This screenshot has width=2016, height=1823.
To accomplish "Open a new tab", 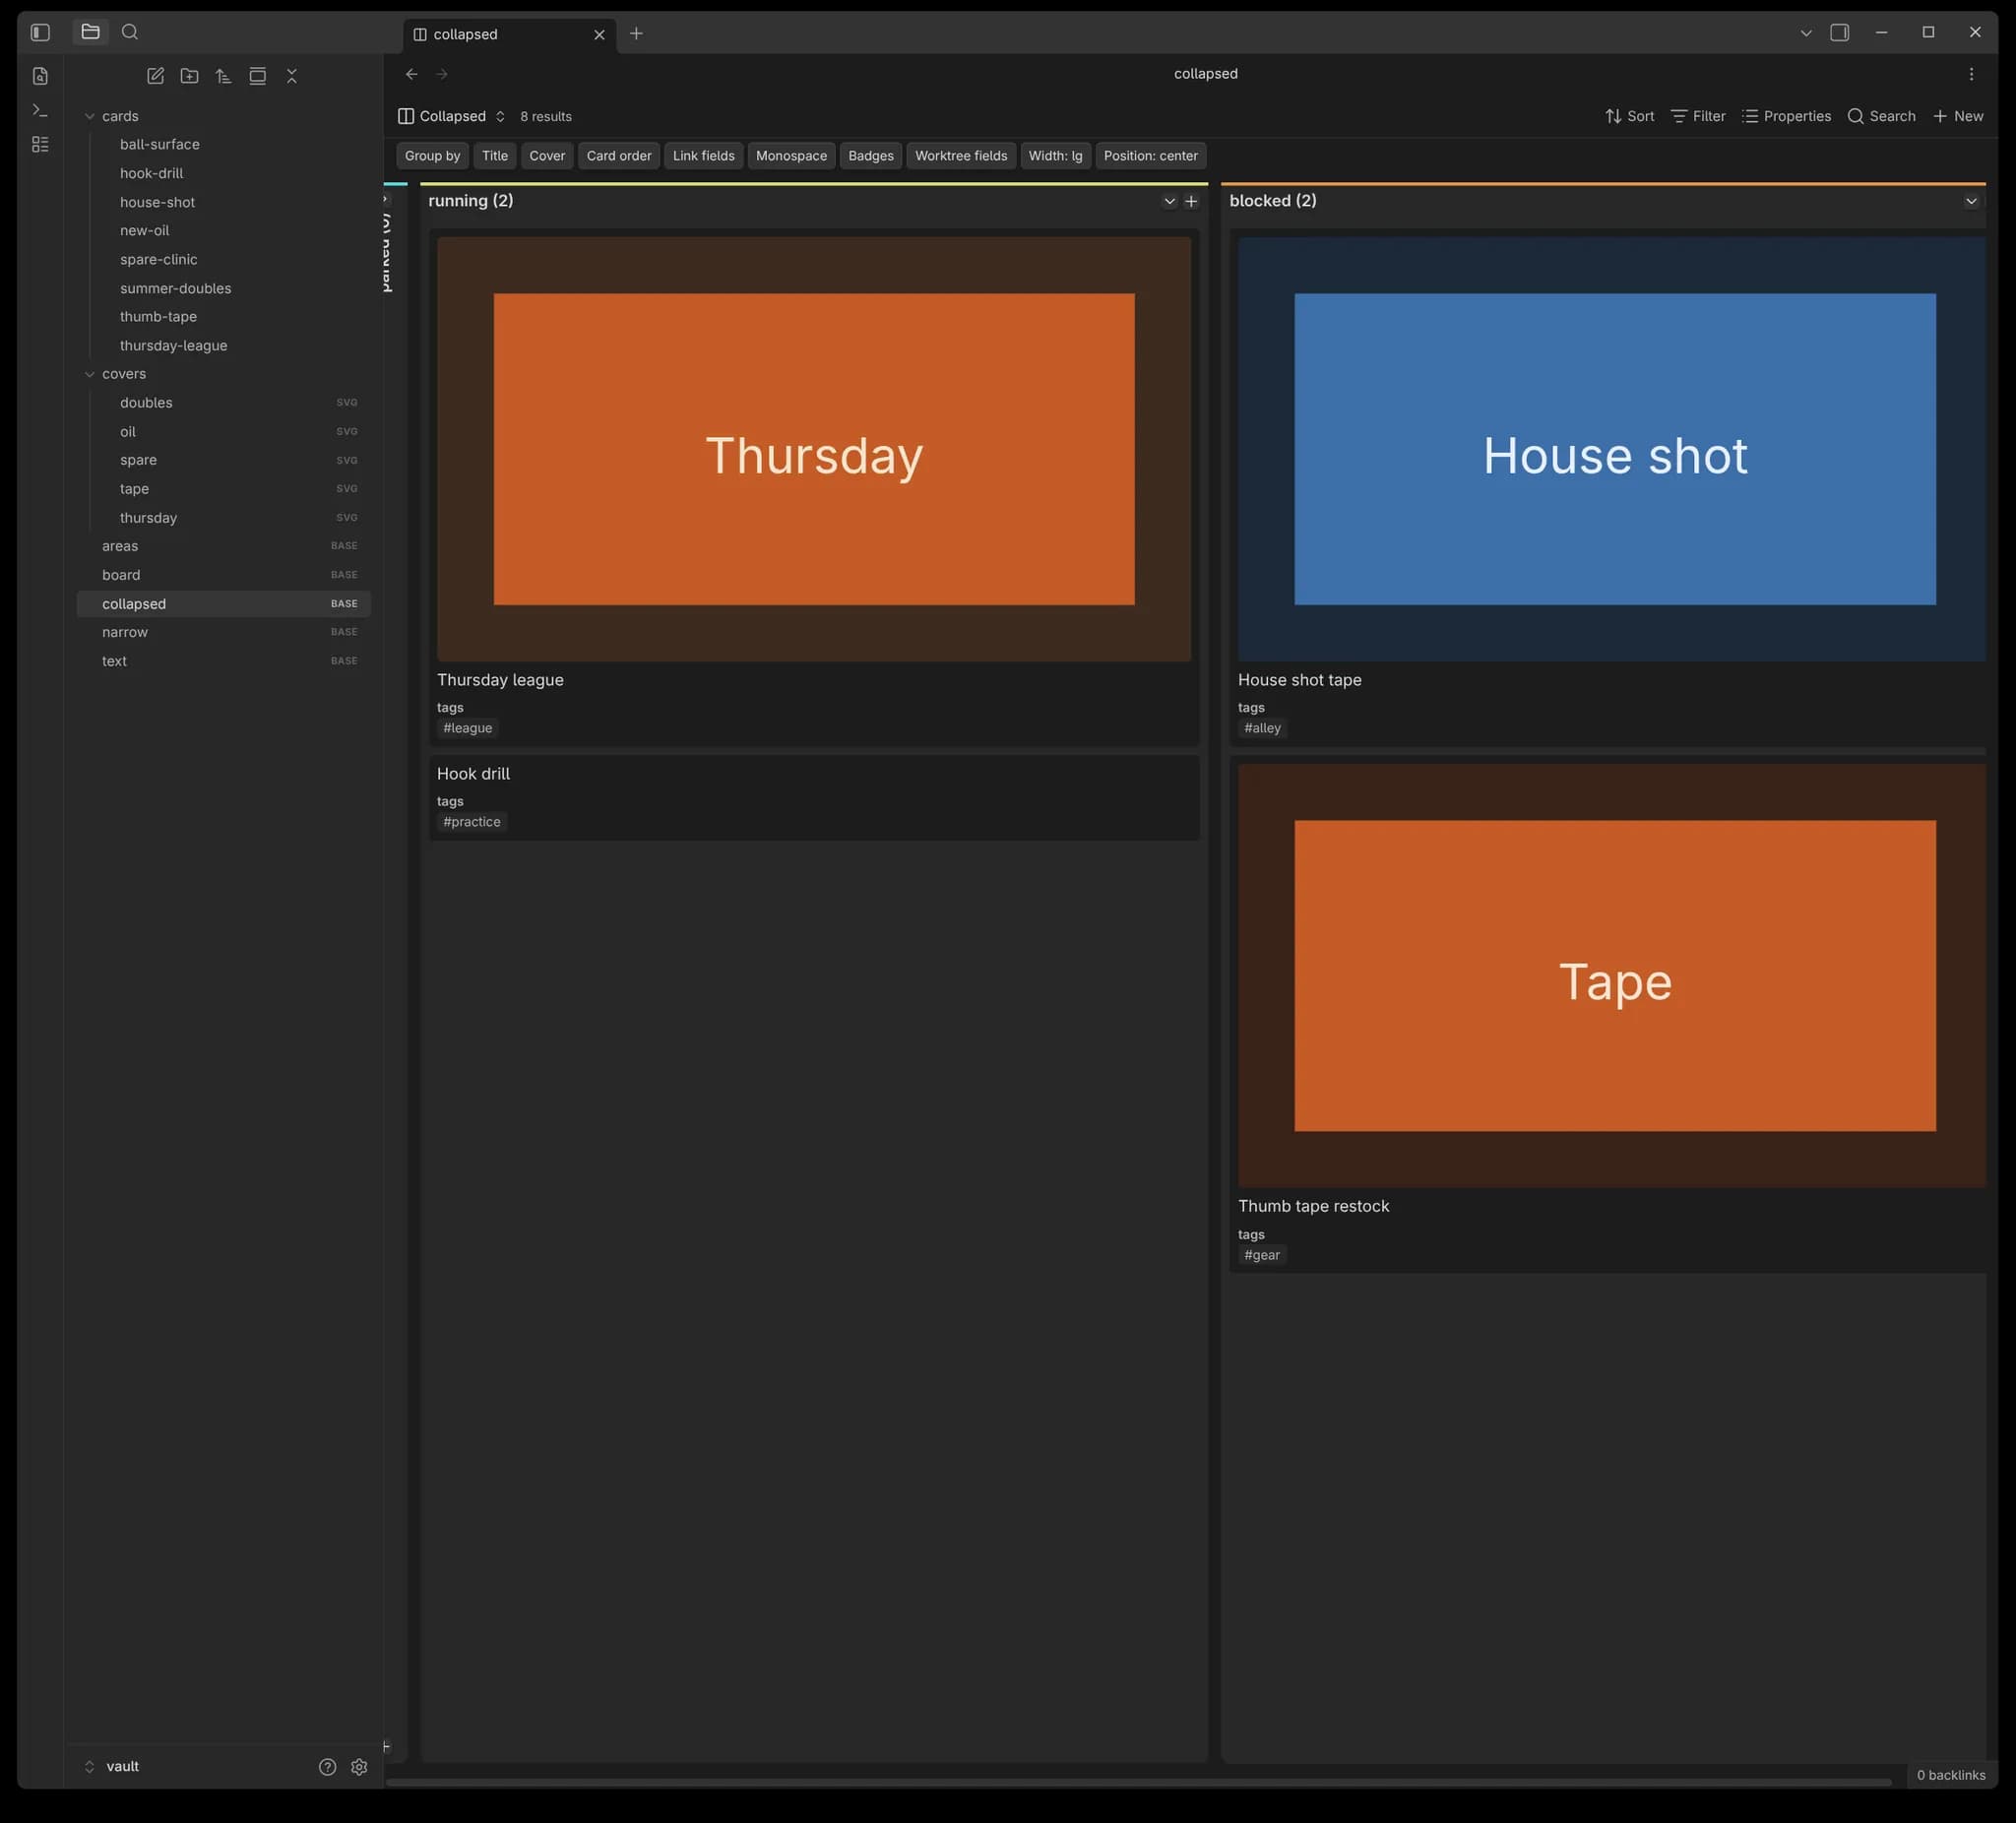I will pyautogui.click(x=636, y=33).
